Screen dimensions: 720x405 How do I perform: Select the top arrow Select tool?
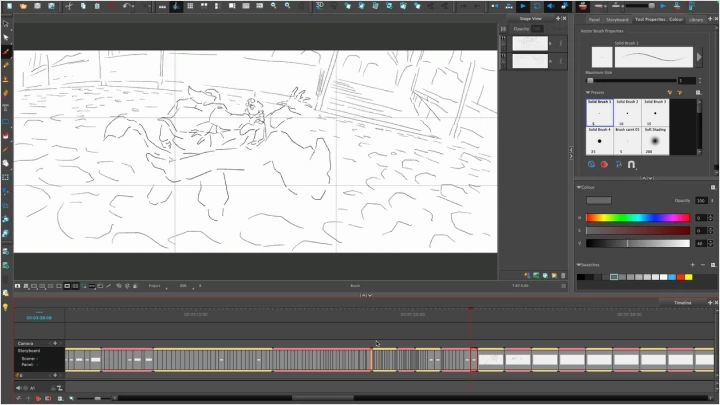[x=7, y=24]
